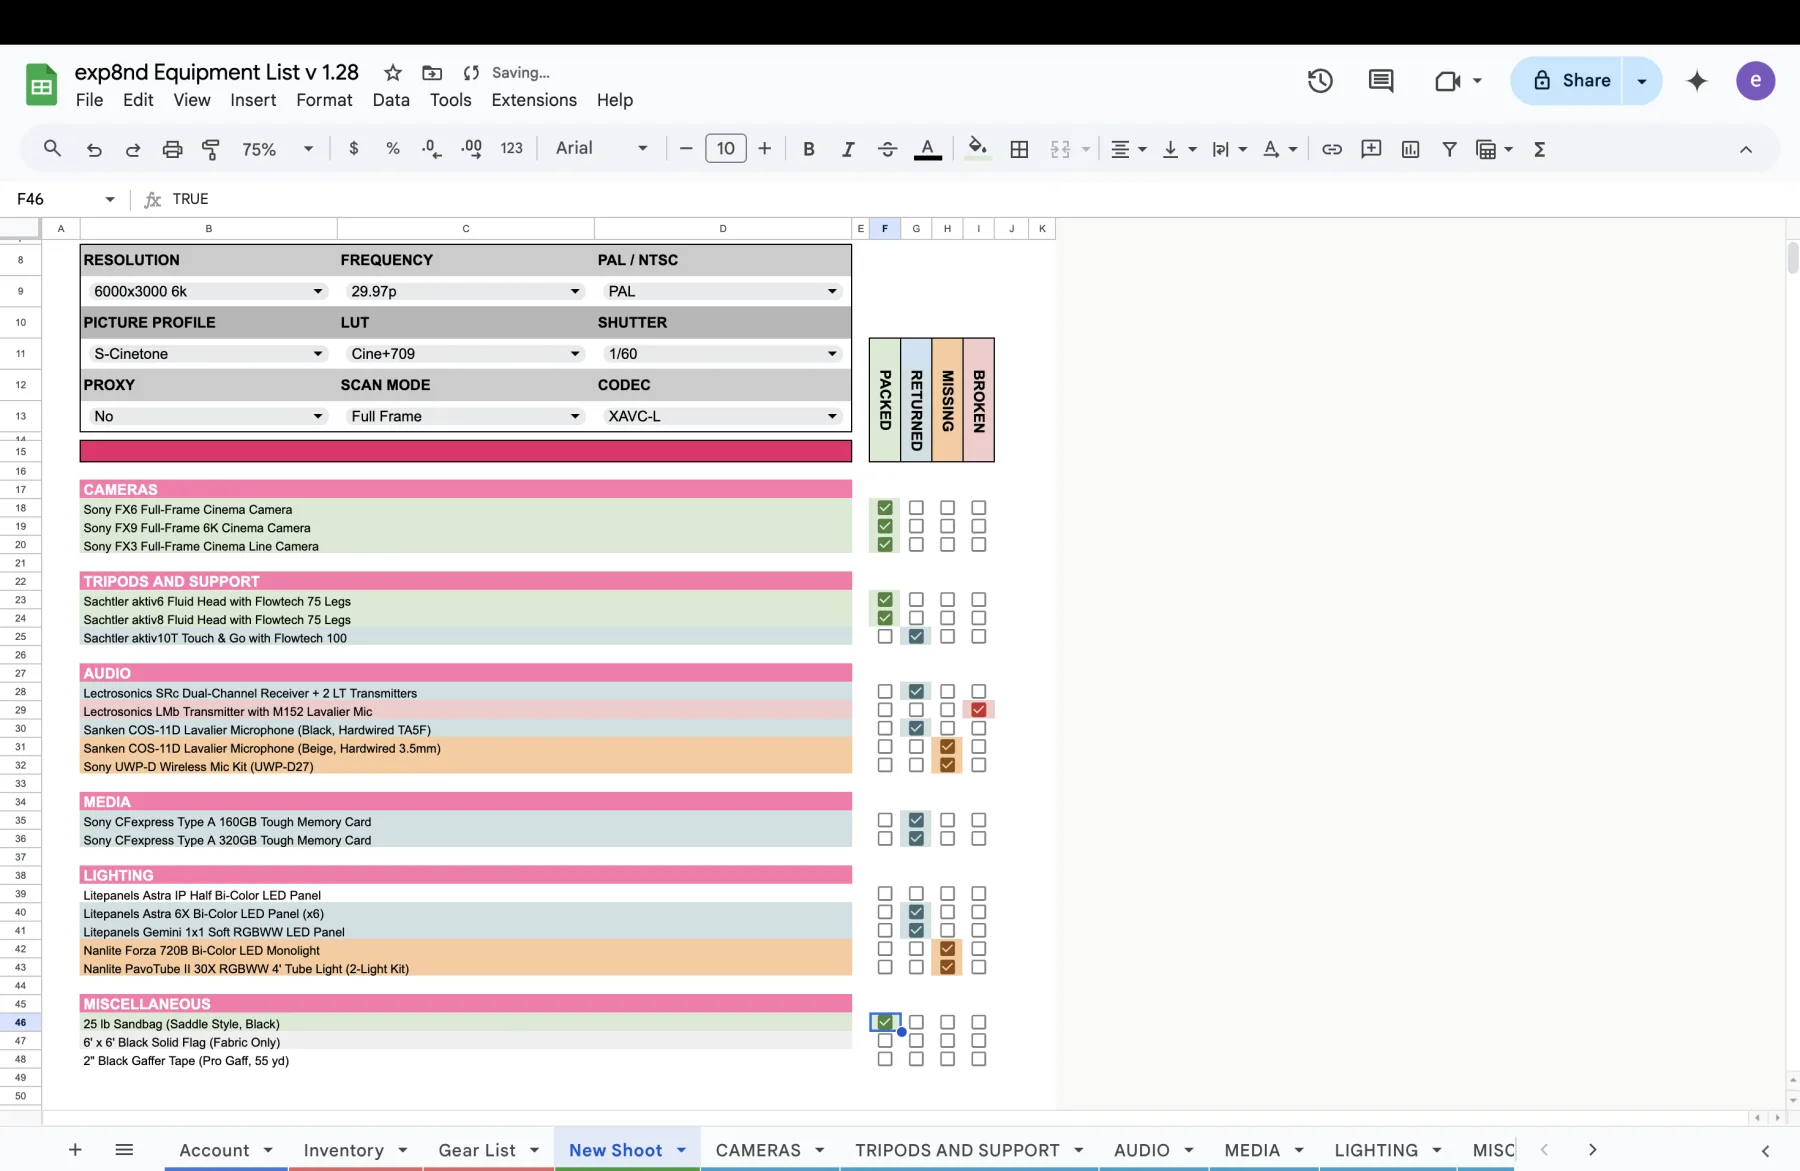Redo the last action
Image resolution: width=1800 pixels, height=1171 pixels.
coord(133,149)
